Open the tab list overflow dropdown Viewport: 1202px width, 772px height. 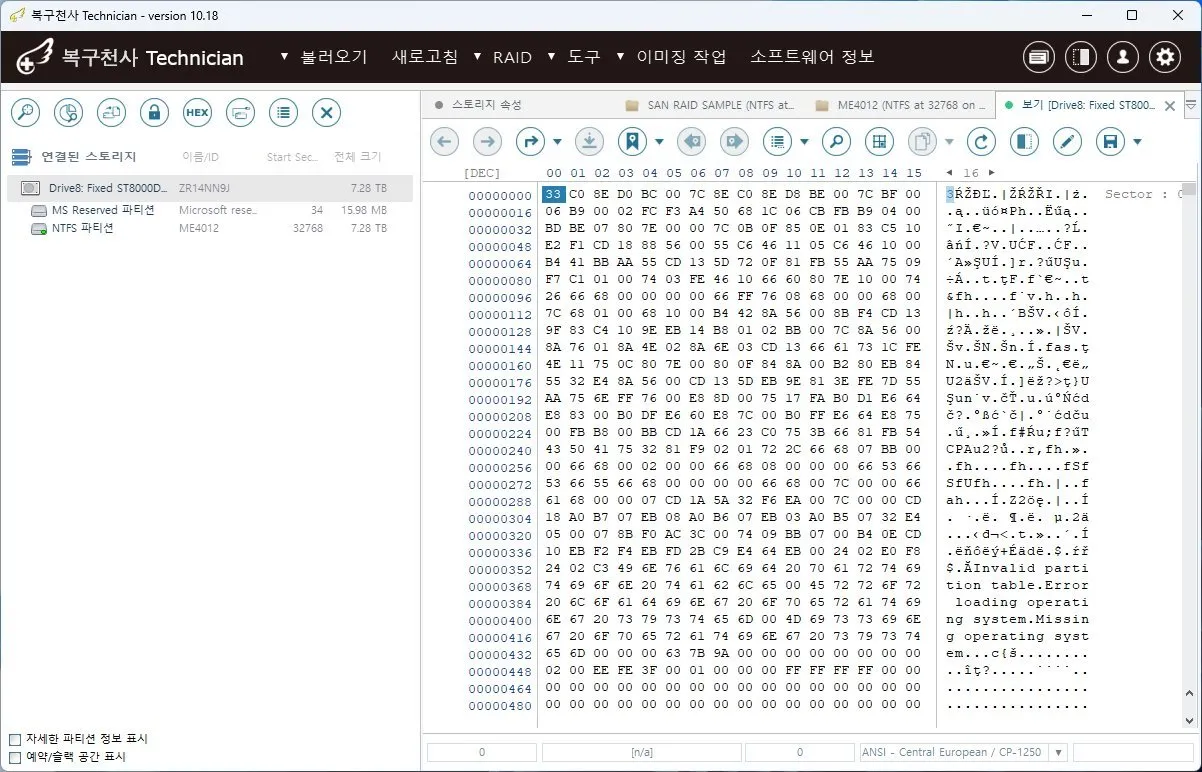1191,105
